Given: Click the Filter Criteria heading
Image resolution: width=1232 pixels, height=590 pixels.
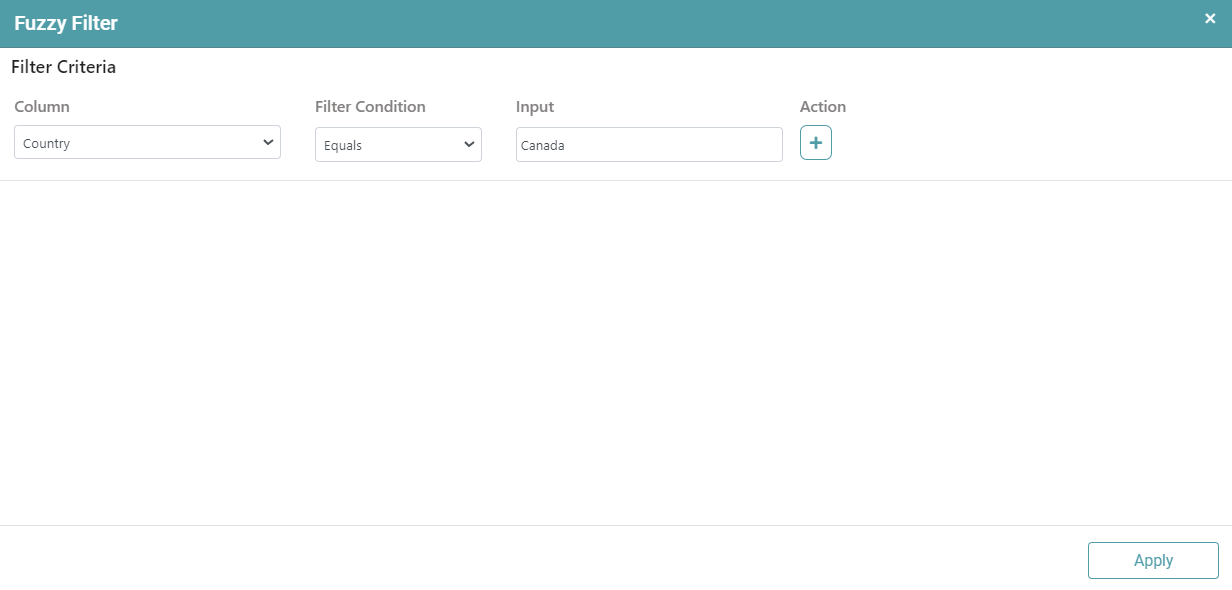Looking at the screenshot, I should [64, 68].
